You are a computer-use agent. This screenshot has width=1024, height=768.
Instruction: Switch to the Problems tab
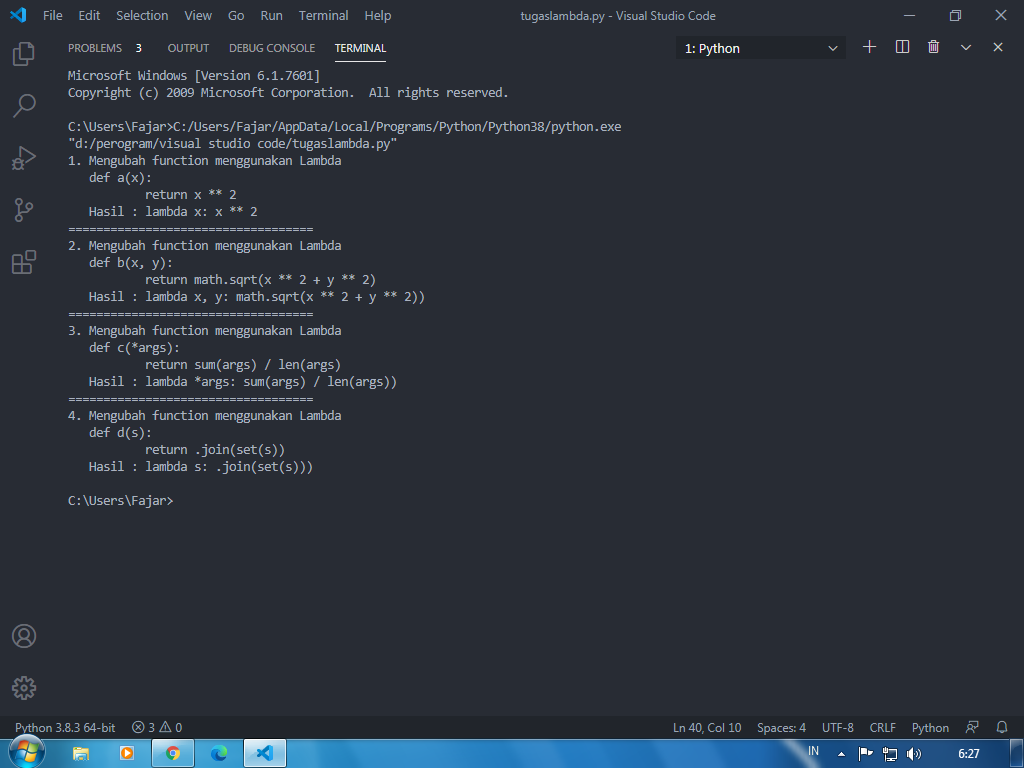pyautogui.click(x=95, y=48)
